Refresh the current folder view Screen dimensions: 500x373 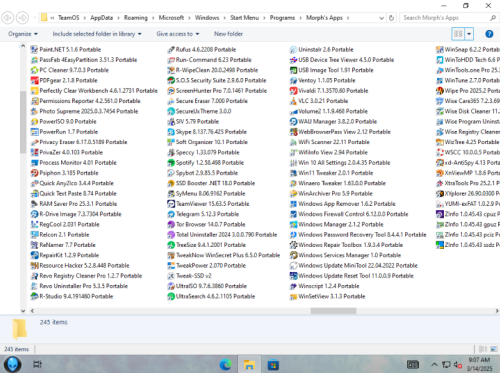point(392,18)
